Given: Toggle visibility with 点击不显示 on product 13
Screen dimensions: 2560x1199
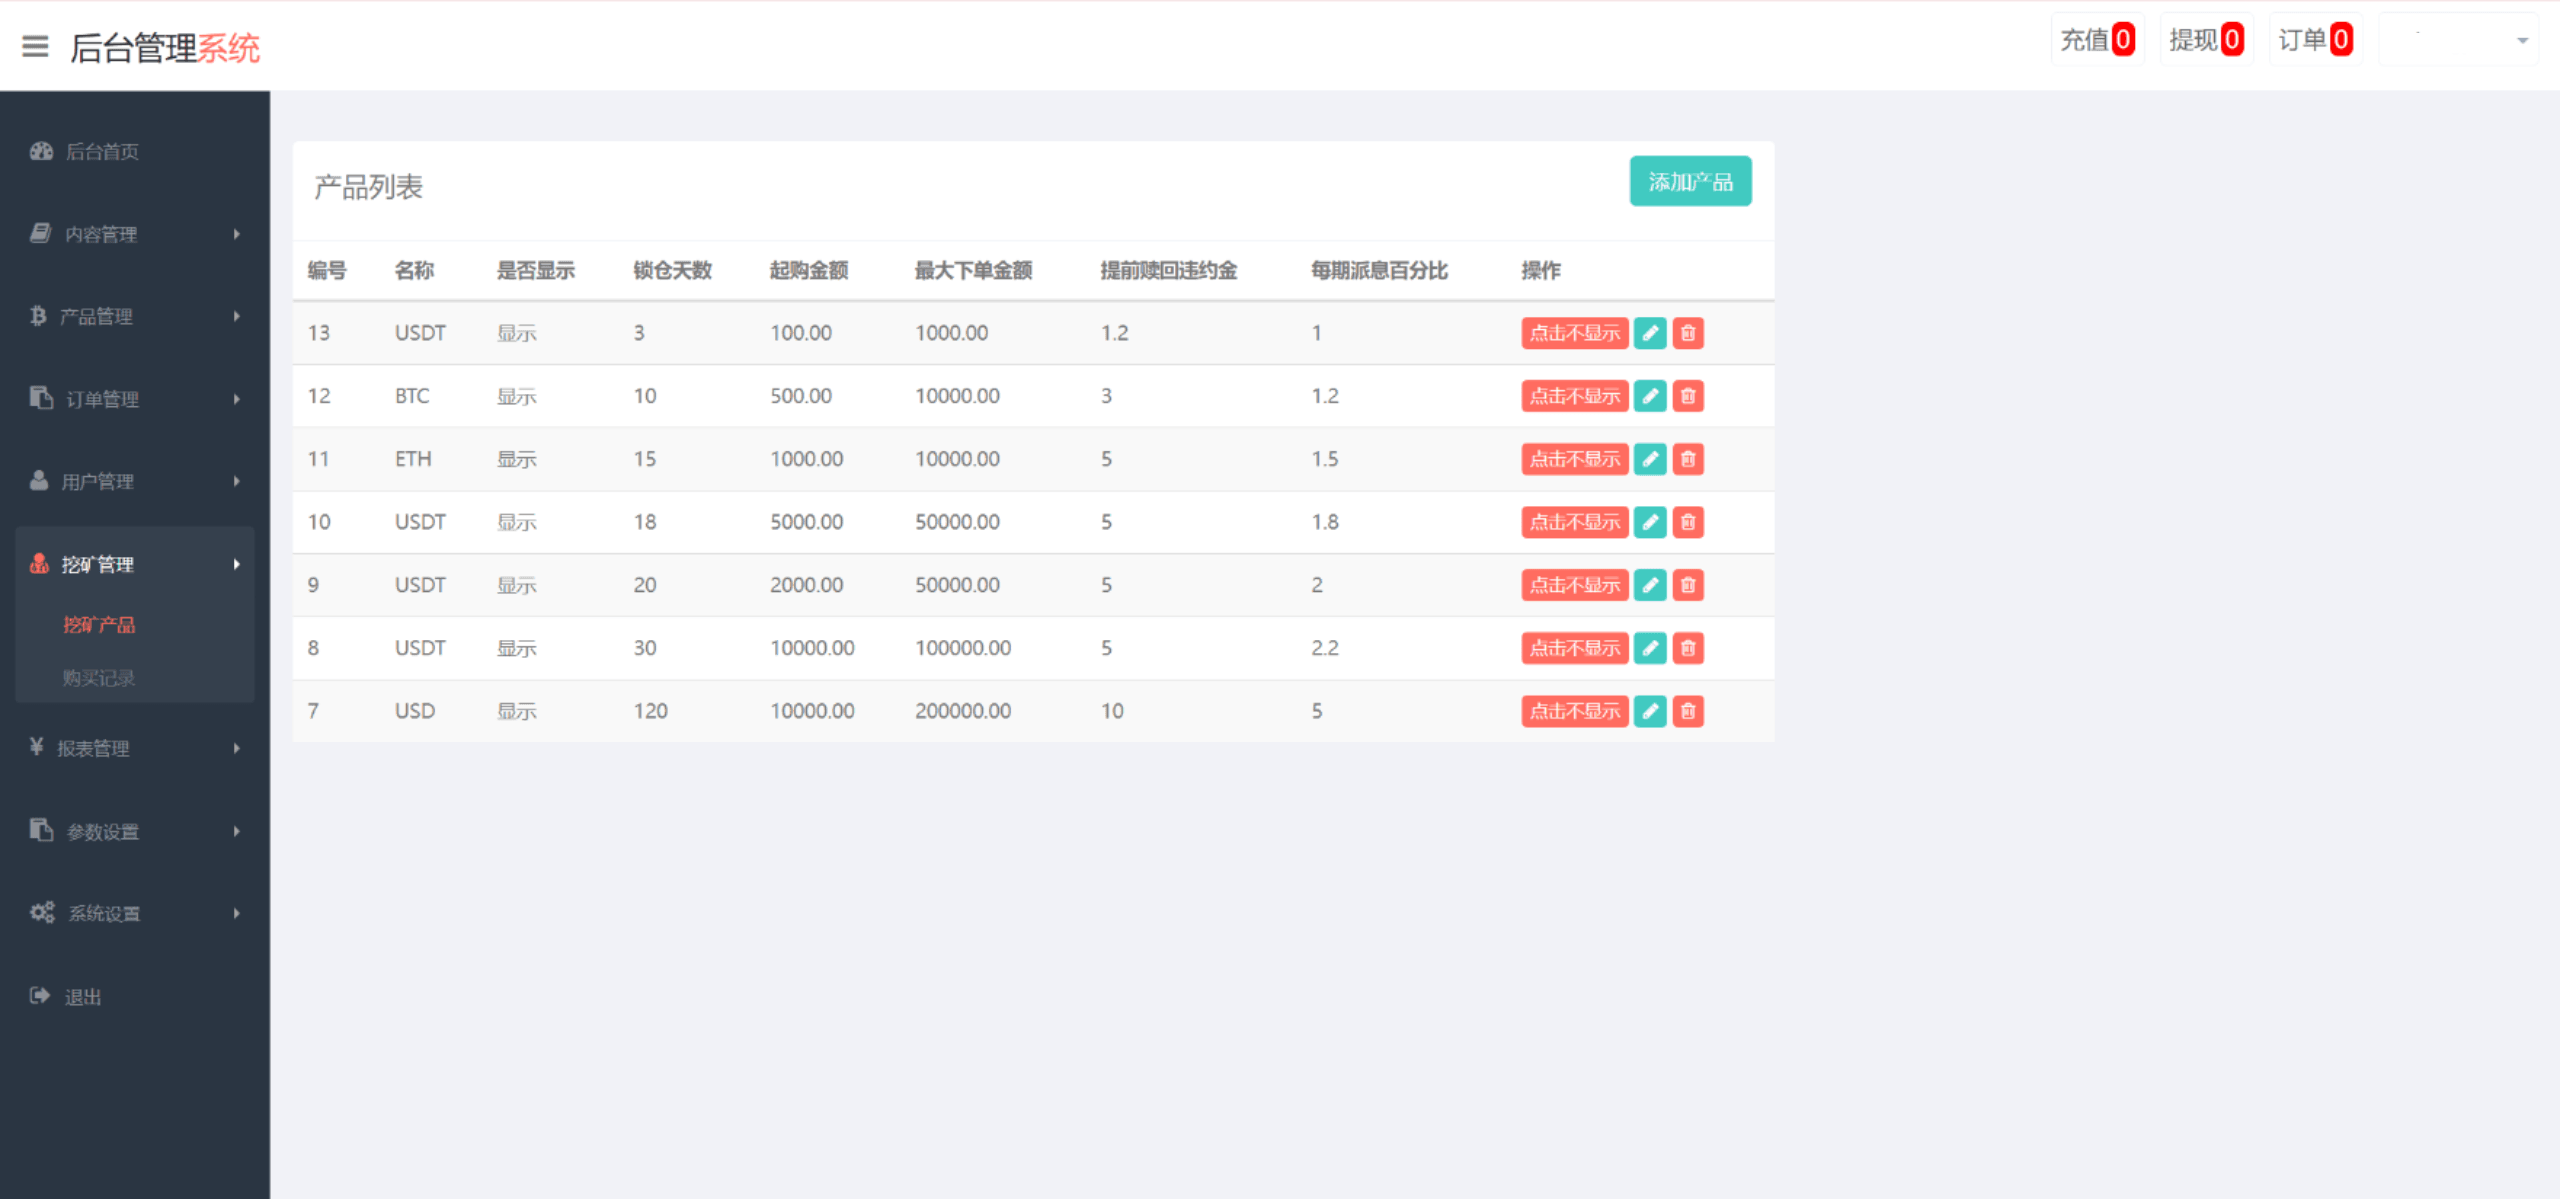Looking at the screenshot, I should pyautogui.click(x=1574, y=333).
